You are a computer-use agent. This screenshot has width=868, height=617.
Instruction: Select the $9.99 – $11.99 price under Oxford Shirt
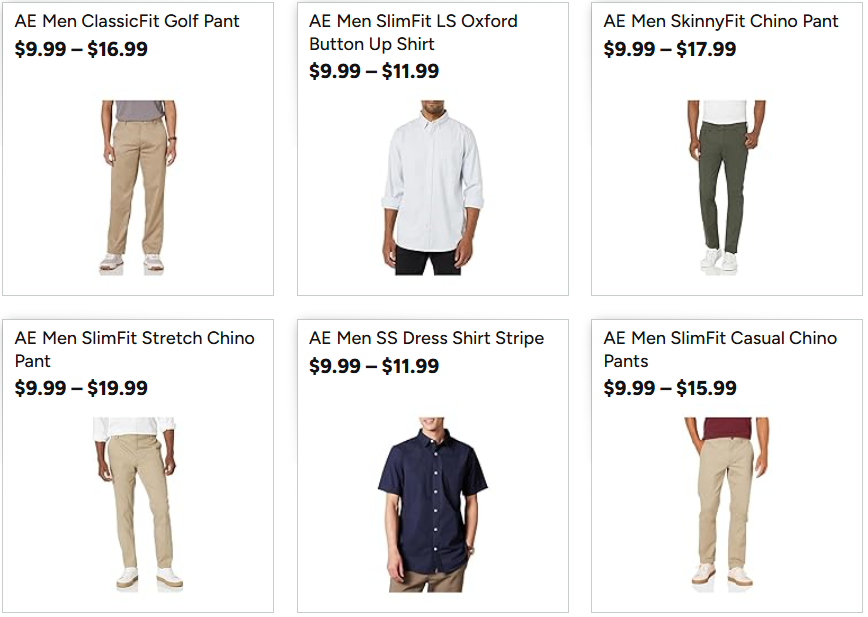coord(377,71)
